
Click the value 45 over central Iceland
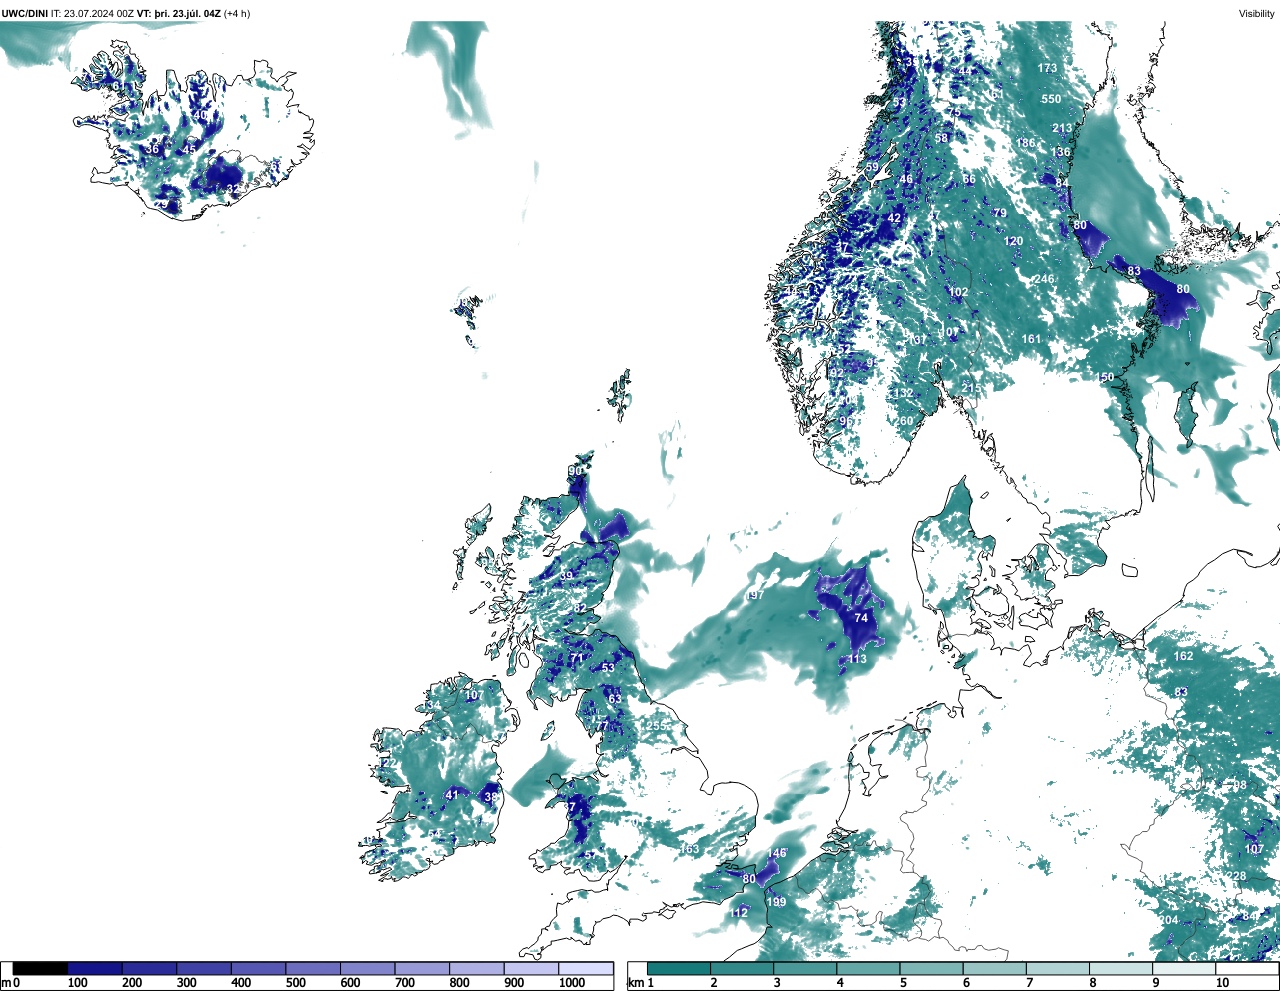[190, 149]
